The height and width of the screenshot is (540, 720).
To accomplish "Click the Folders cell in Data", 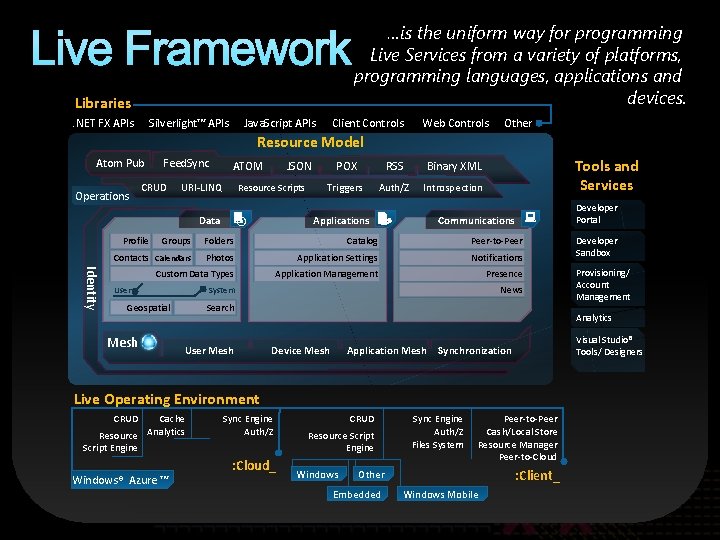I will click(216, 241).
